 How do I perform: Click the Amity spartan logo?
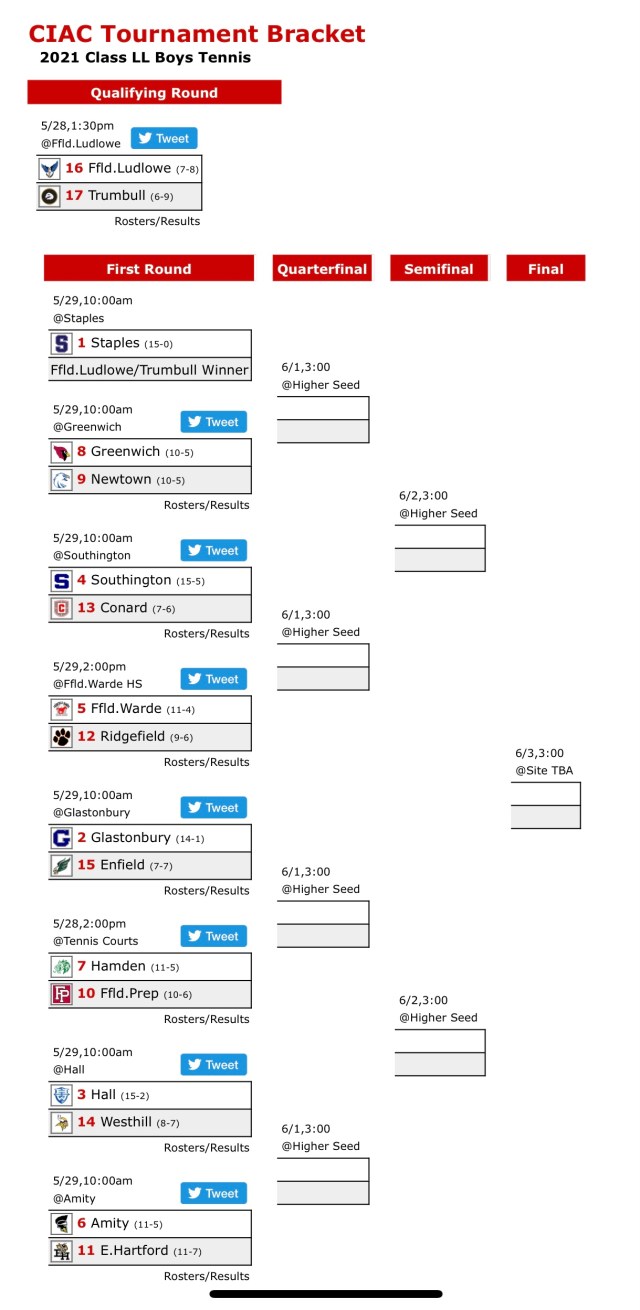[x=62, y=1223]
